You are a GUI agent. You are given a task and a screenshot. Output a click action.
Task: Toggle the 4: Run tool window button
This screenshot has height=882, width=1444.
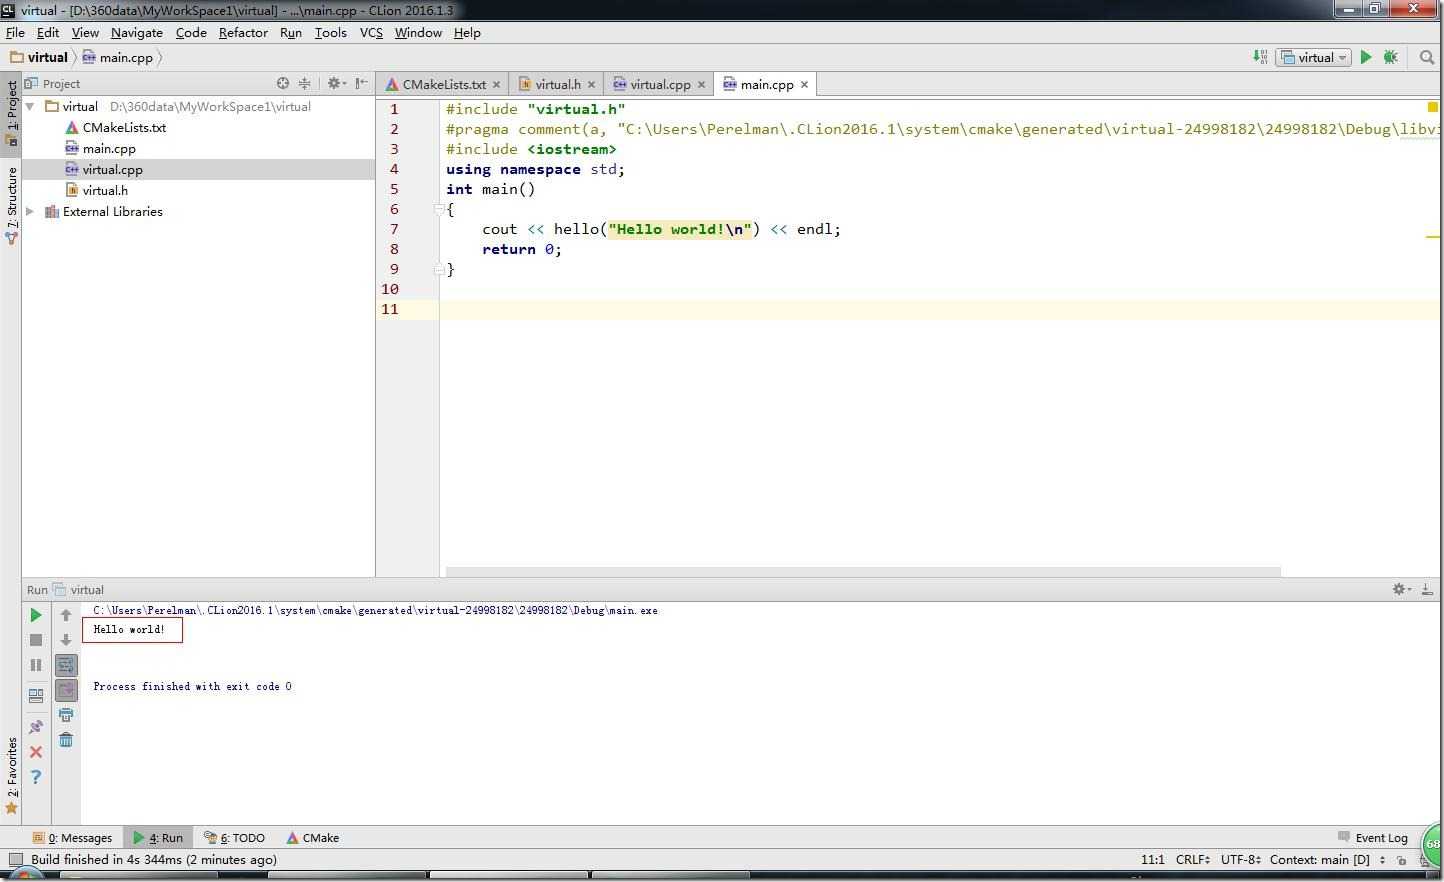click(x=158, y=838)
